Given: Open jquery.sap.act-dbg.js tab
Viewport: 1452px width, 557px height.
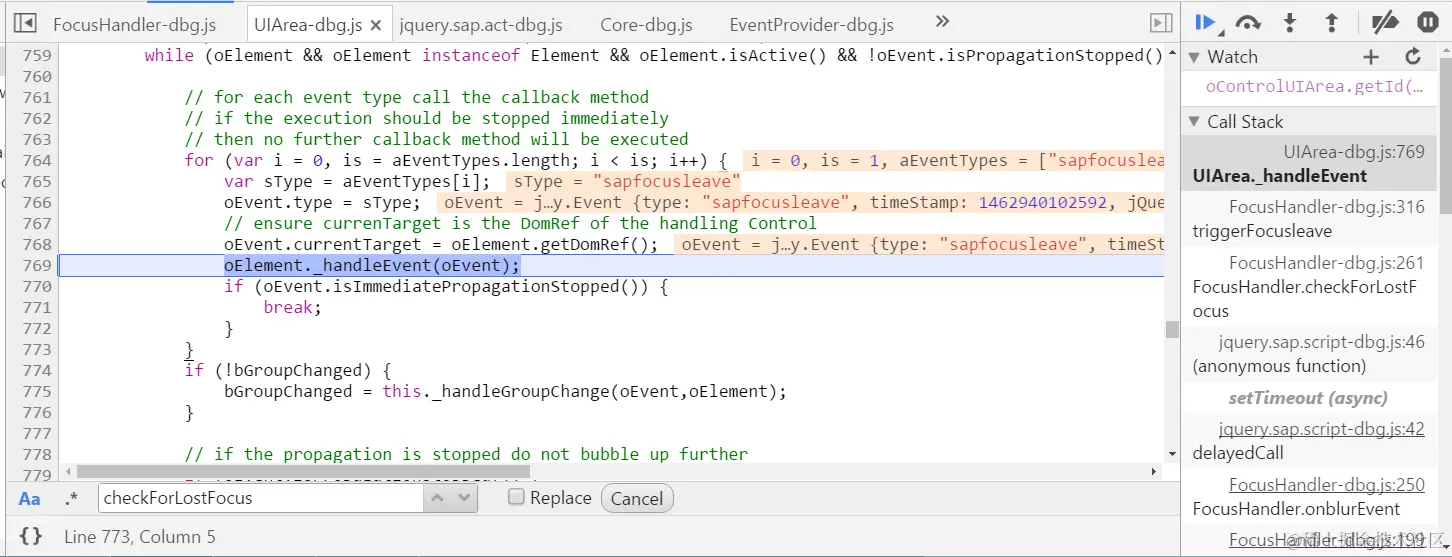Looking at the screenshot, I should pyautogui.click(x=481, y=25).
